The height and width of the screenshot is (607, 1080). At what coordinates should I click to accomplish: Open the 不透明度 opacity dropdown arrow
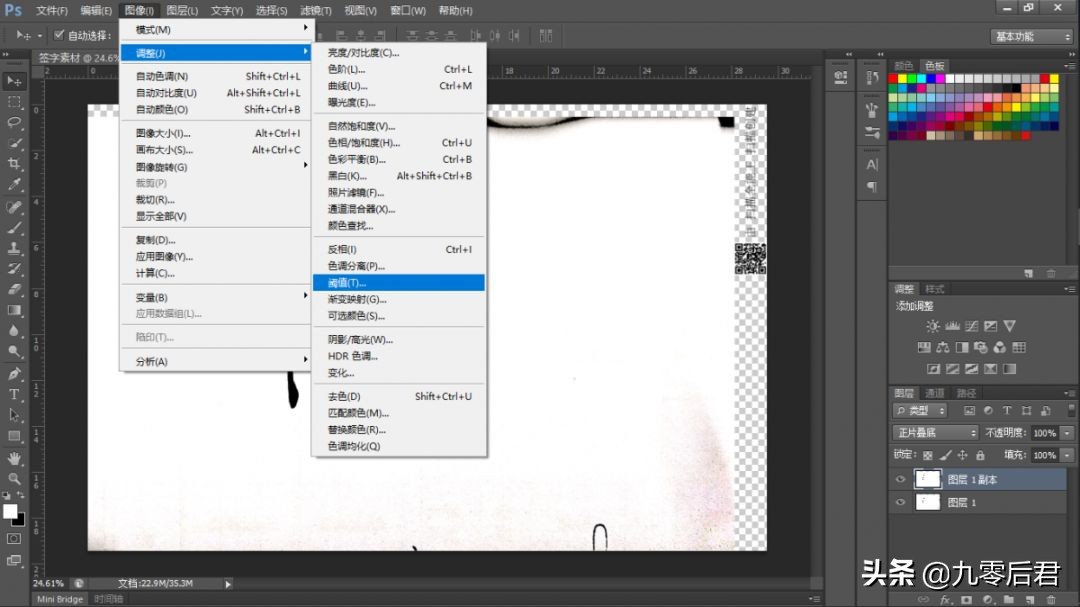[x=1064, y=432]
